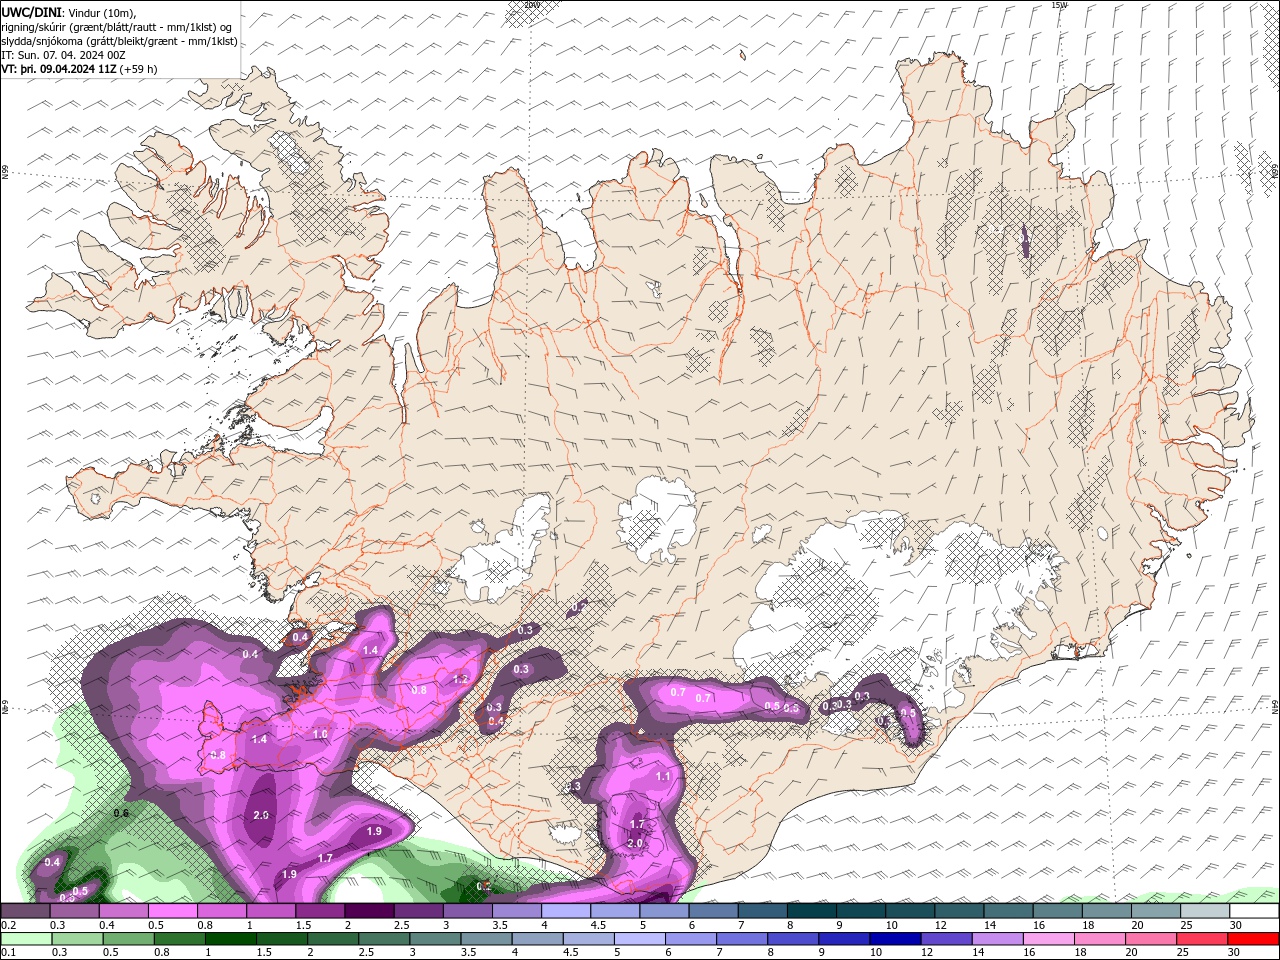Click the UWC/DINI bold title text
The width and height of the screenshot is (1280, 960).
[29, 12]
